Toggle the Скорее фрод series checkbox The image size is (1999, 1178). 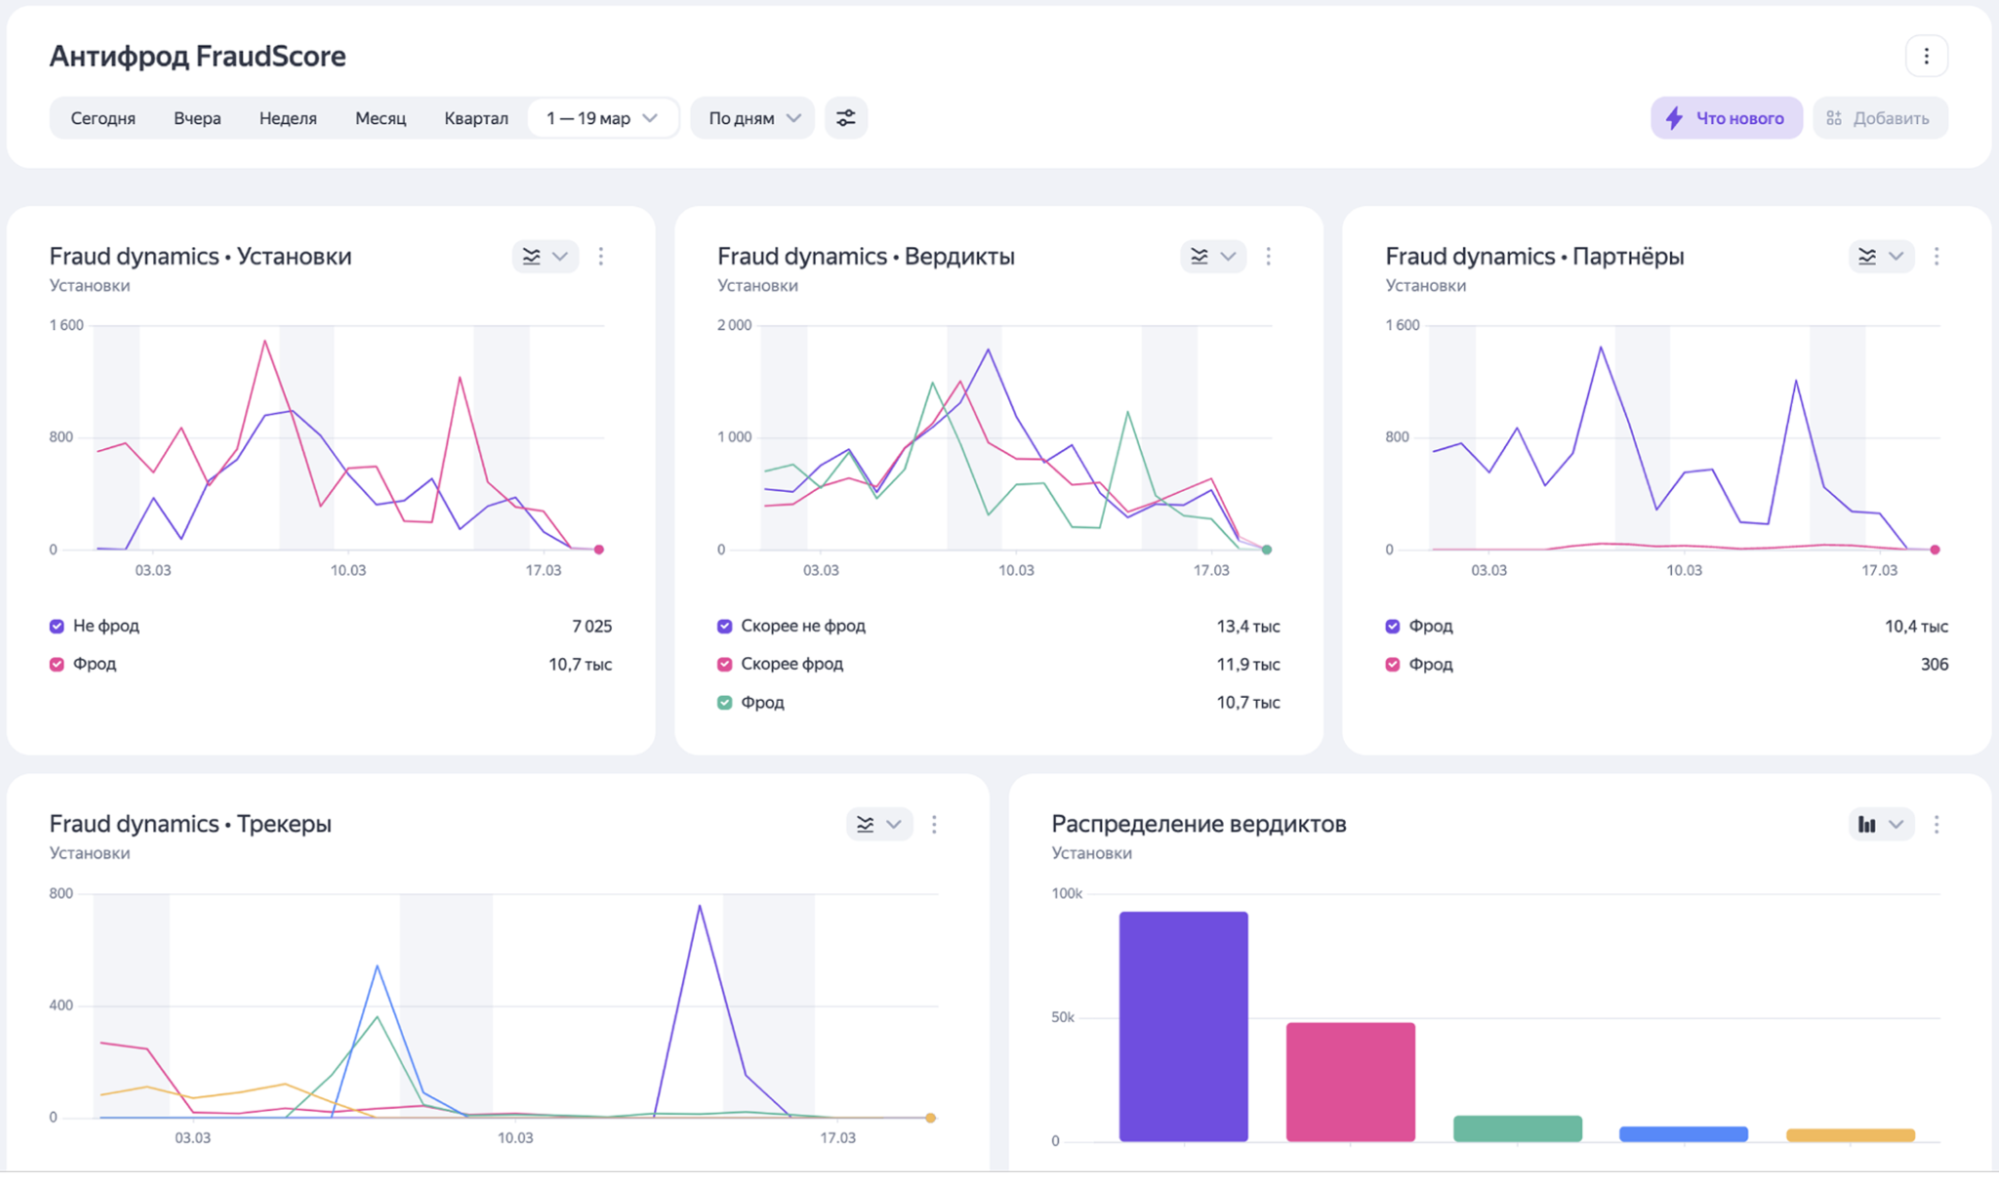coord(725,664)
